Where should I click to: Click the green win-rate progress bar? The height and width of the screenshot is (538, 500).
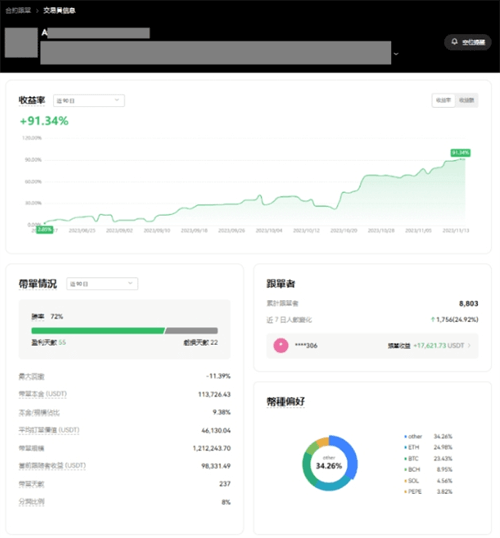[98, 330]
